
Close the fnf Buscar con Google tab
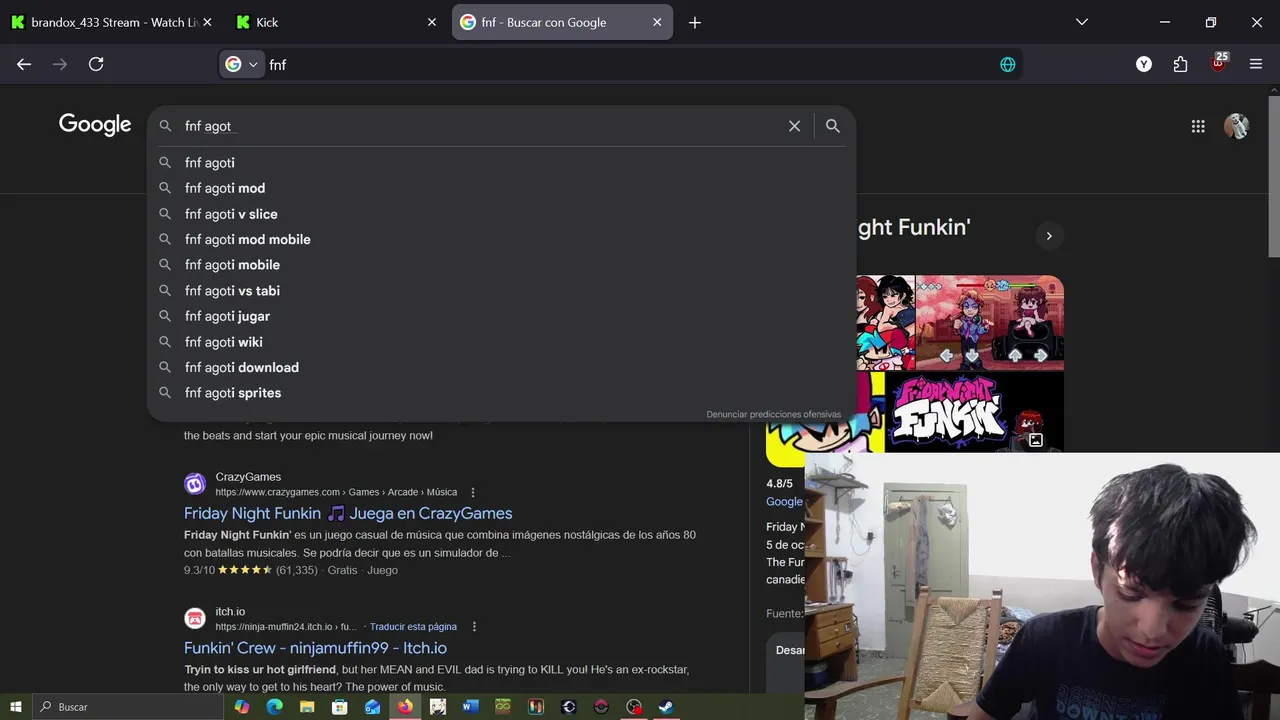click(657, 22)
